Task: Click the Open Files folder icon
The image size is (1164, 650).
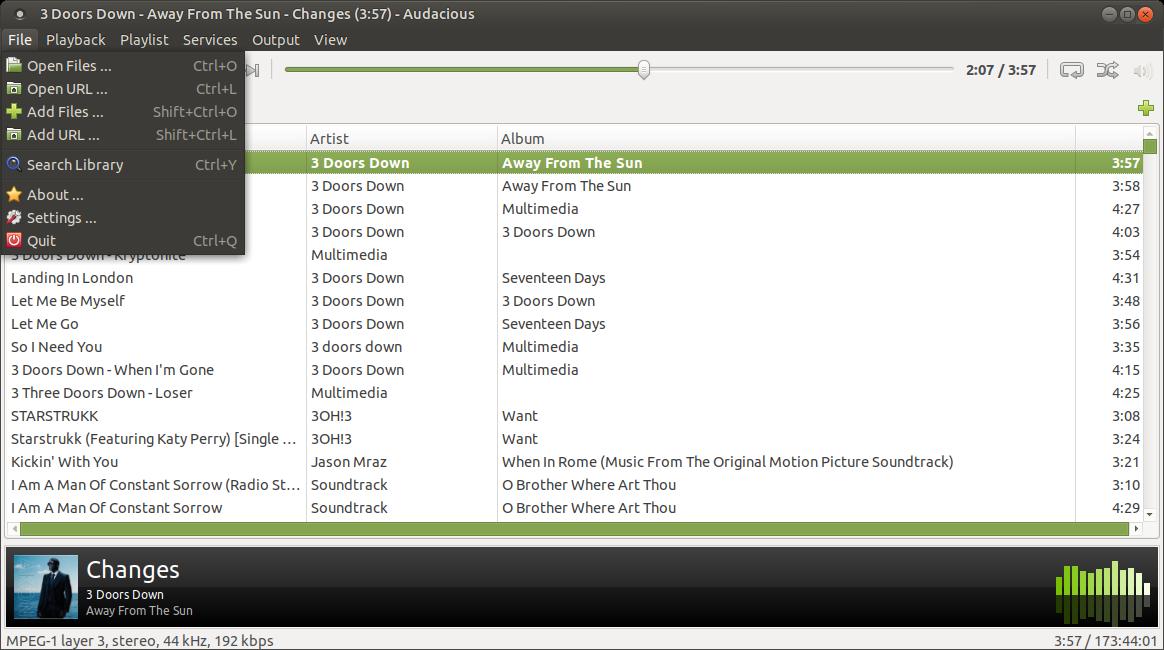Action: pyautogui.click(x=13, y=65)
